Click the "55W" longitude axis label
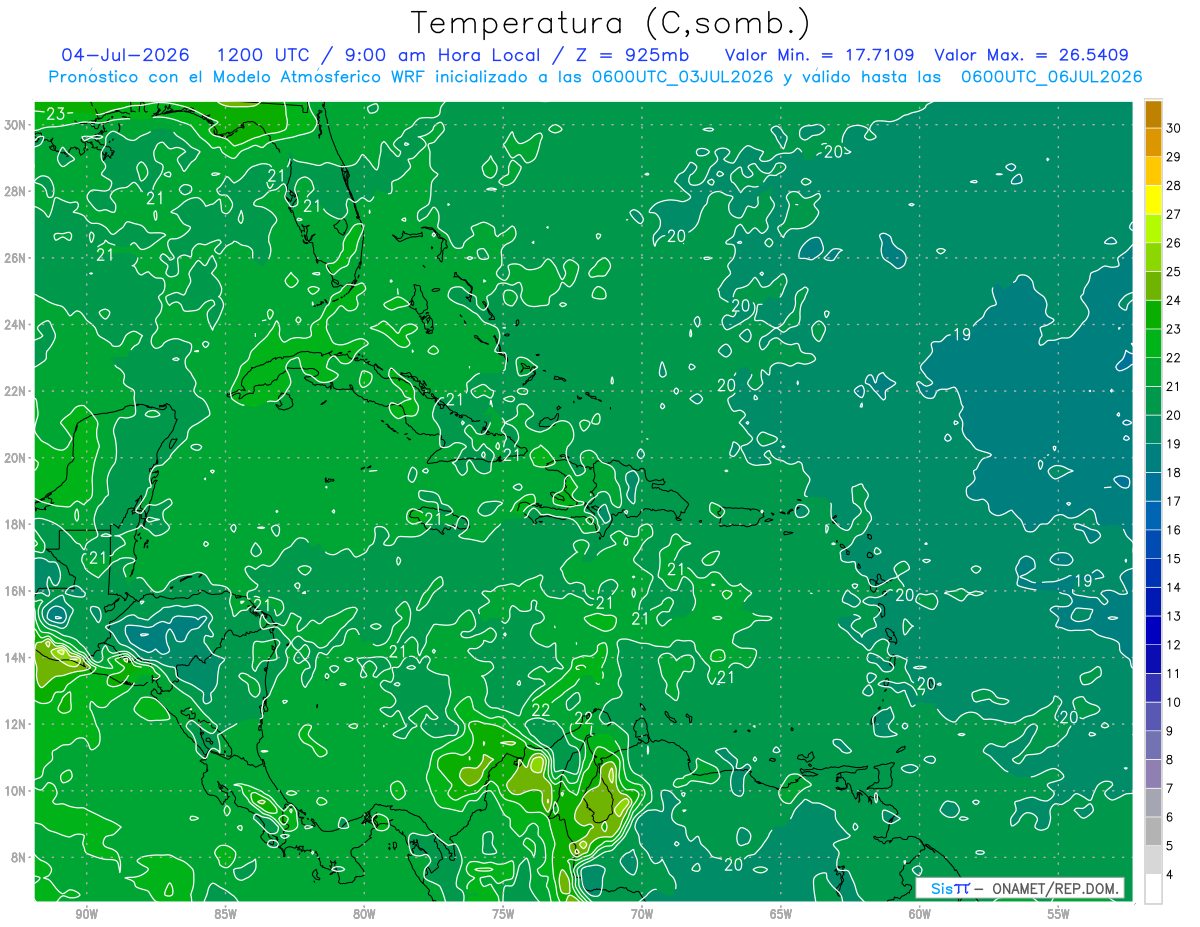Image resolution: width=1200 pixels, height=927 pixels. point(1059,914)
